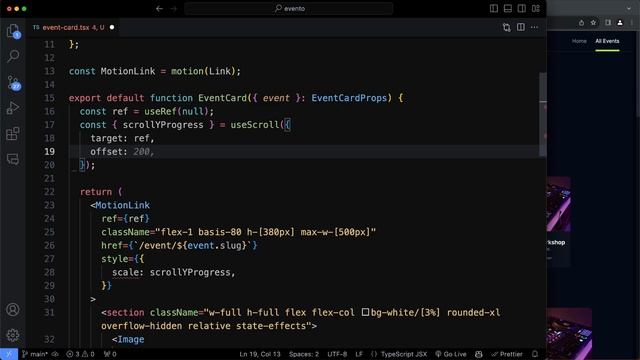Click the MotionLink tag on line 23
640x360 pixels.
pyautogui.click(x=122, y=205)
